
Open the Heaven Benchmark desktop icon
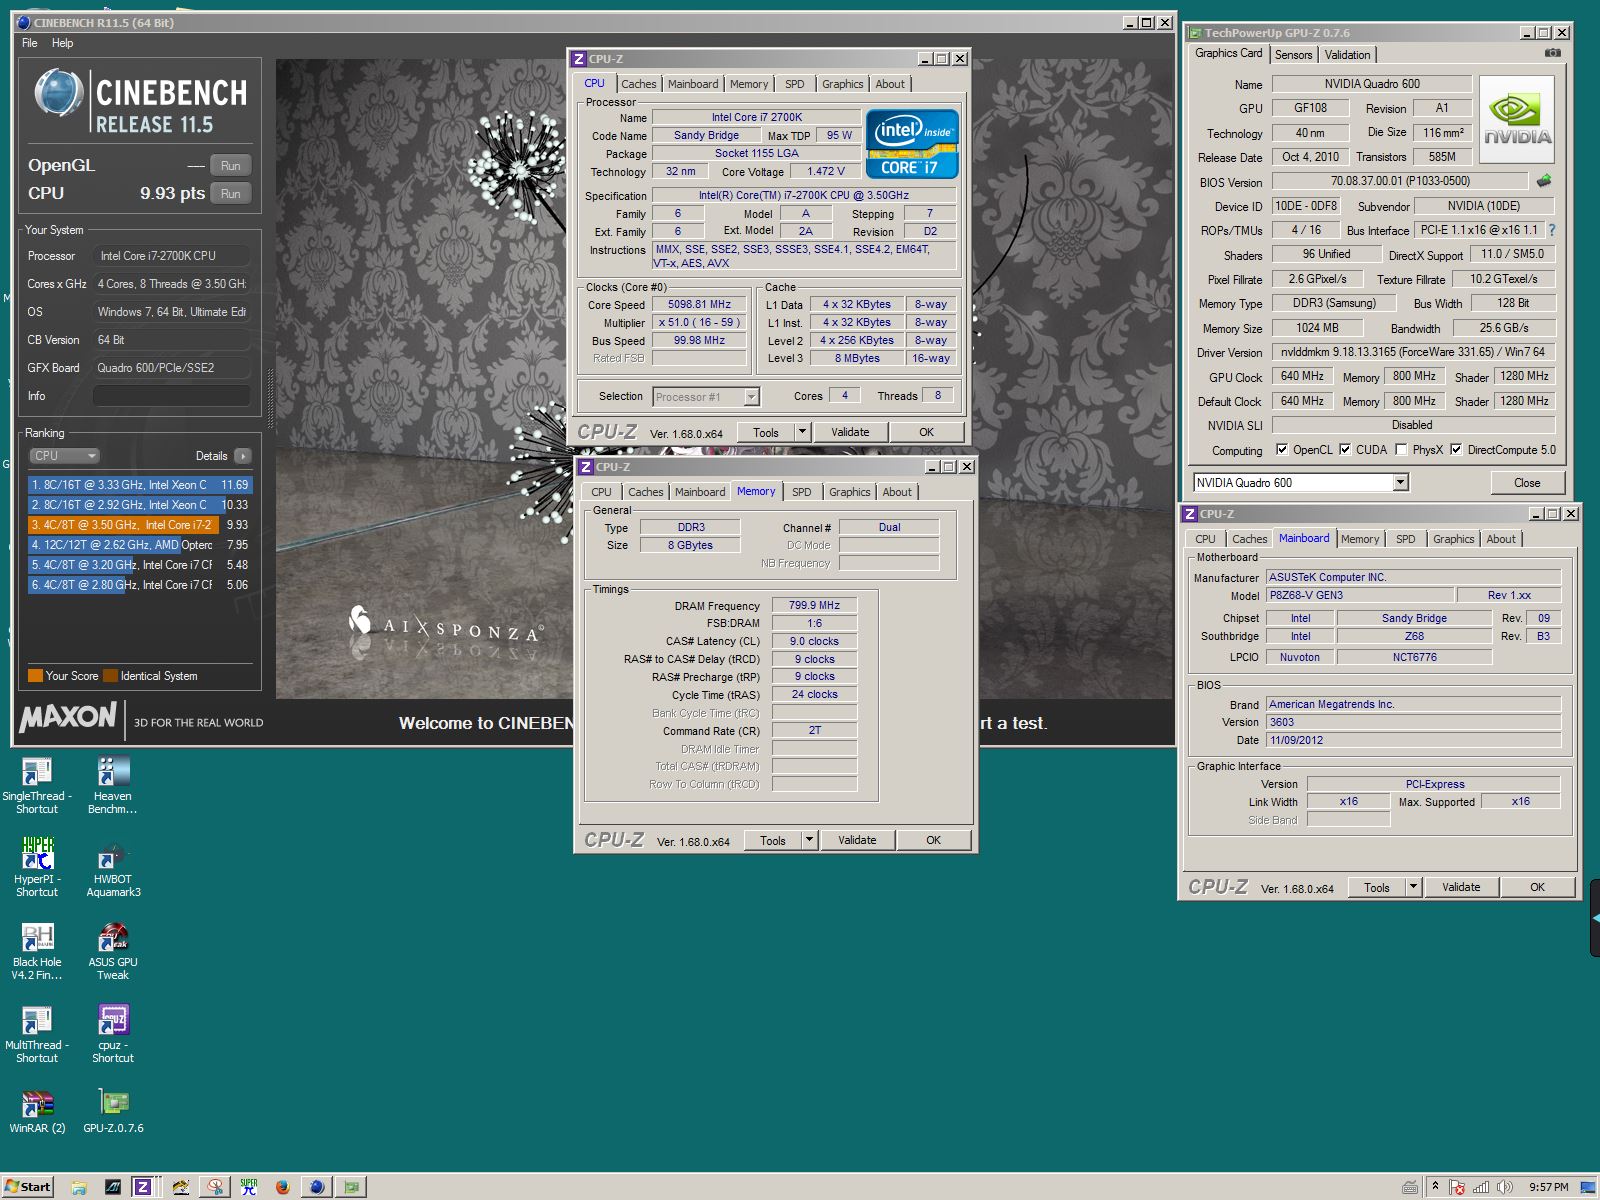113,785
